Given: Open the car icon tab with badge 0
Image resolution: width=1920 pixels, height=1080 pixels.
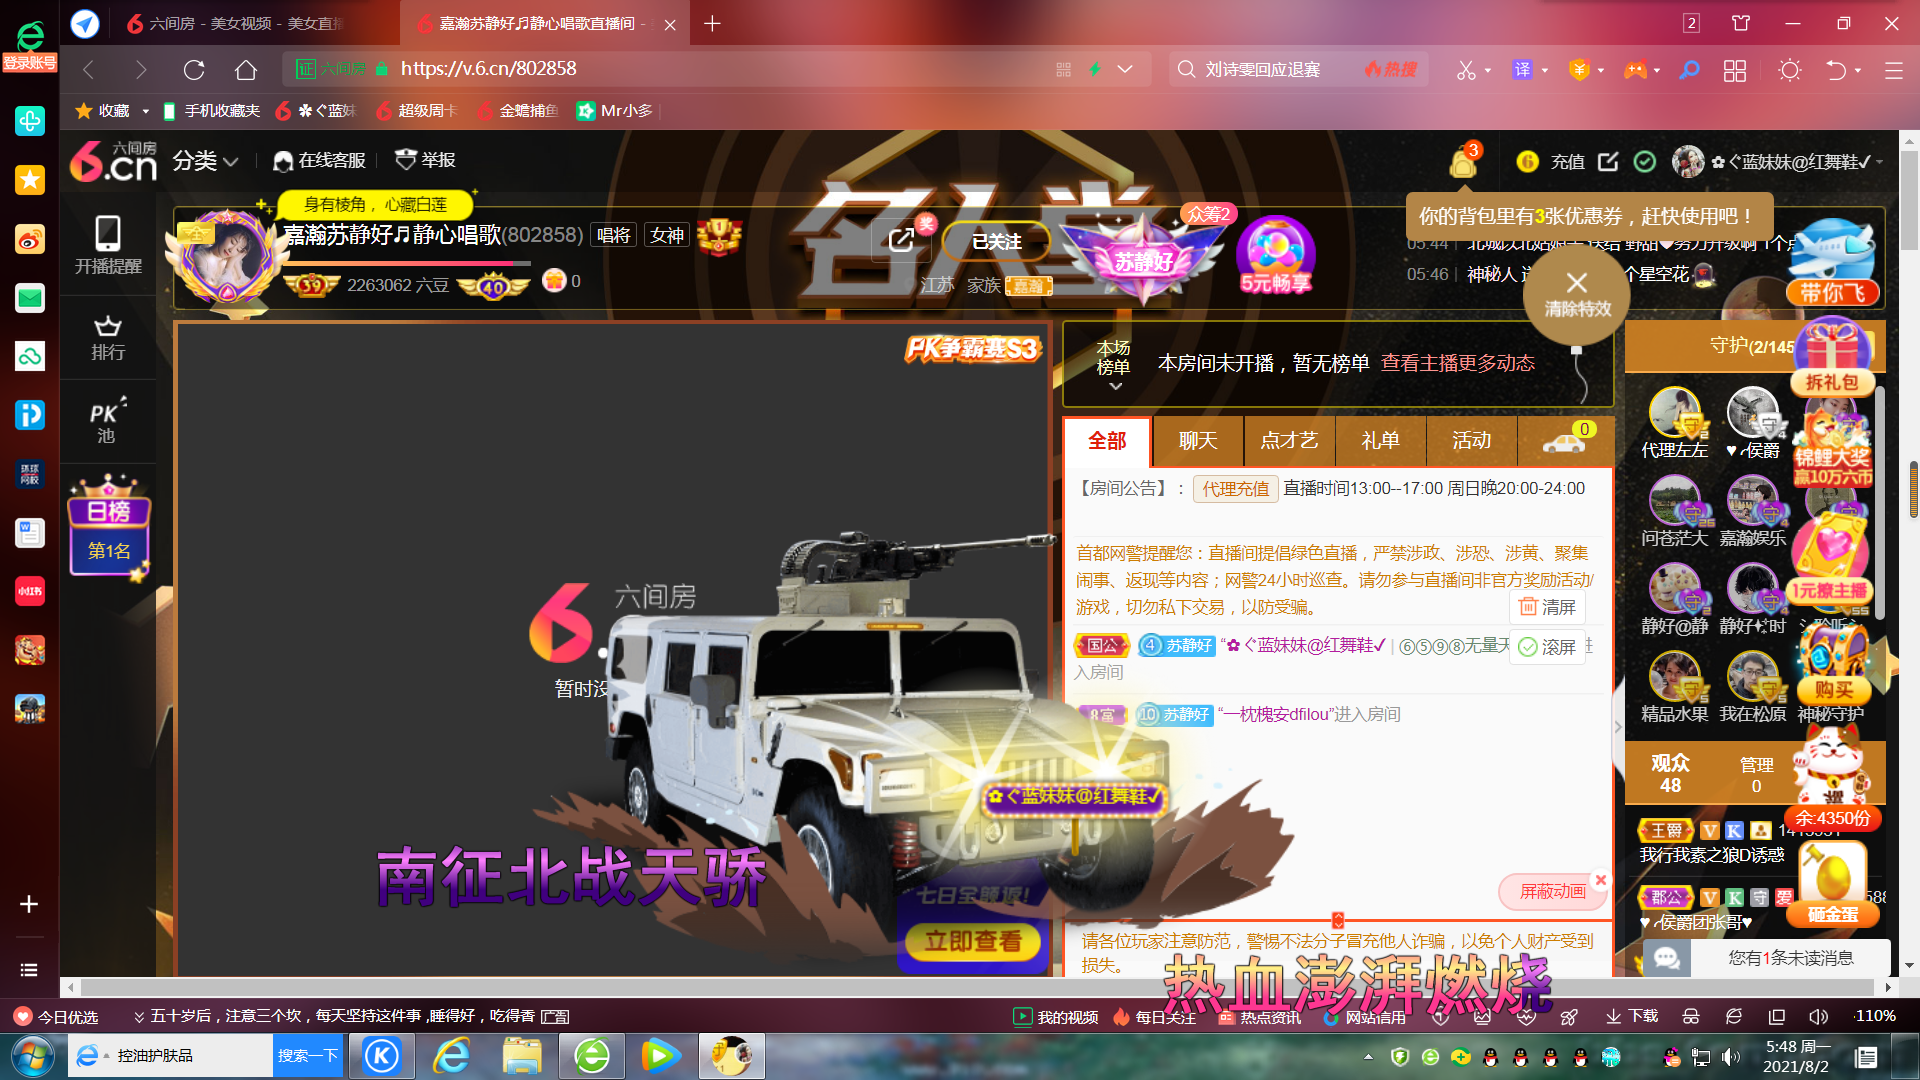Looking at the screenshot, I should pyautogui.click(x=1564, y=441).
